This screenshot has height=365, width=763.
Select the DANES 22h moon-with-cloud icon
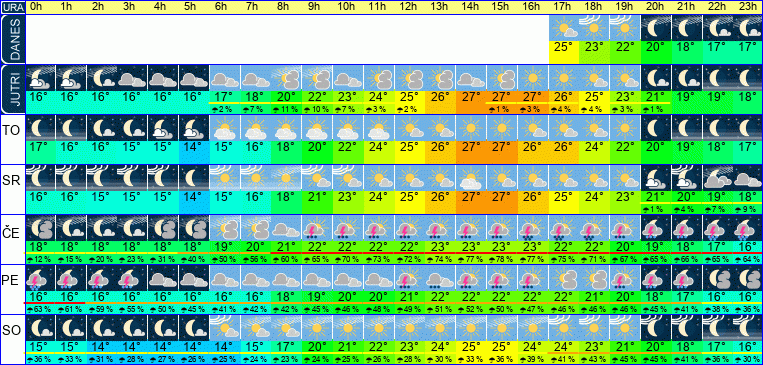click(717, 28)
